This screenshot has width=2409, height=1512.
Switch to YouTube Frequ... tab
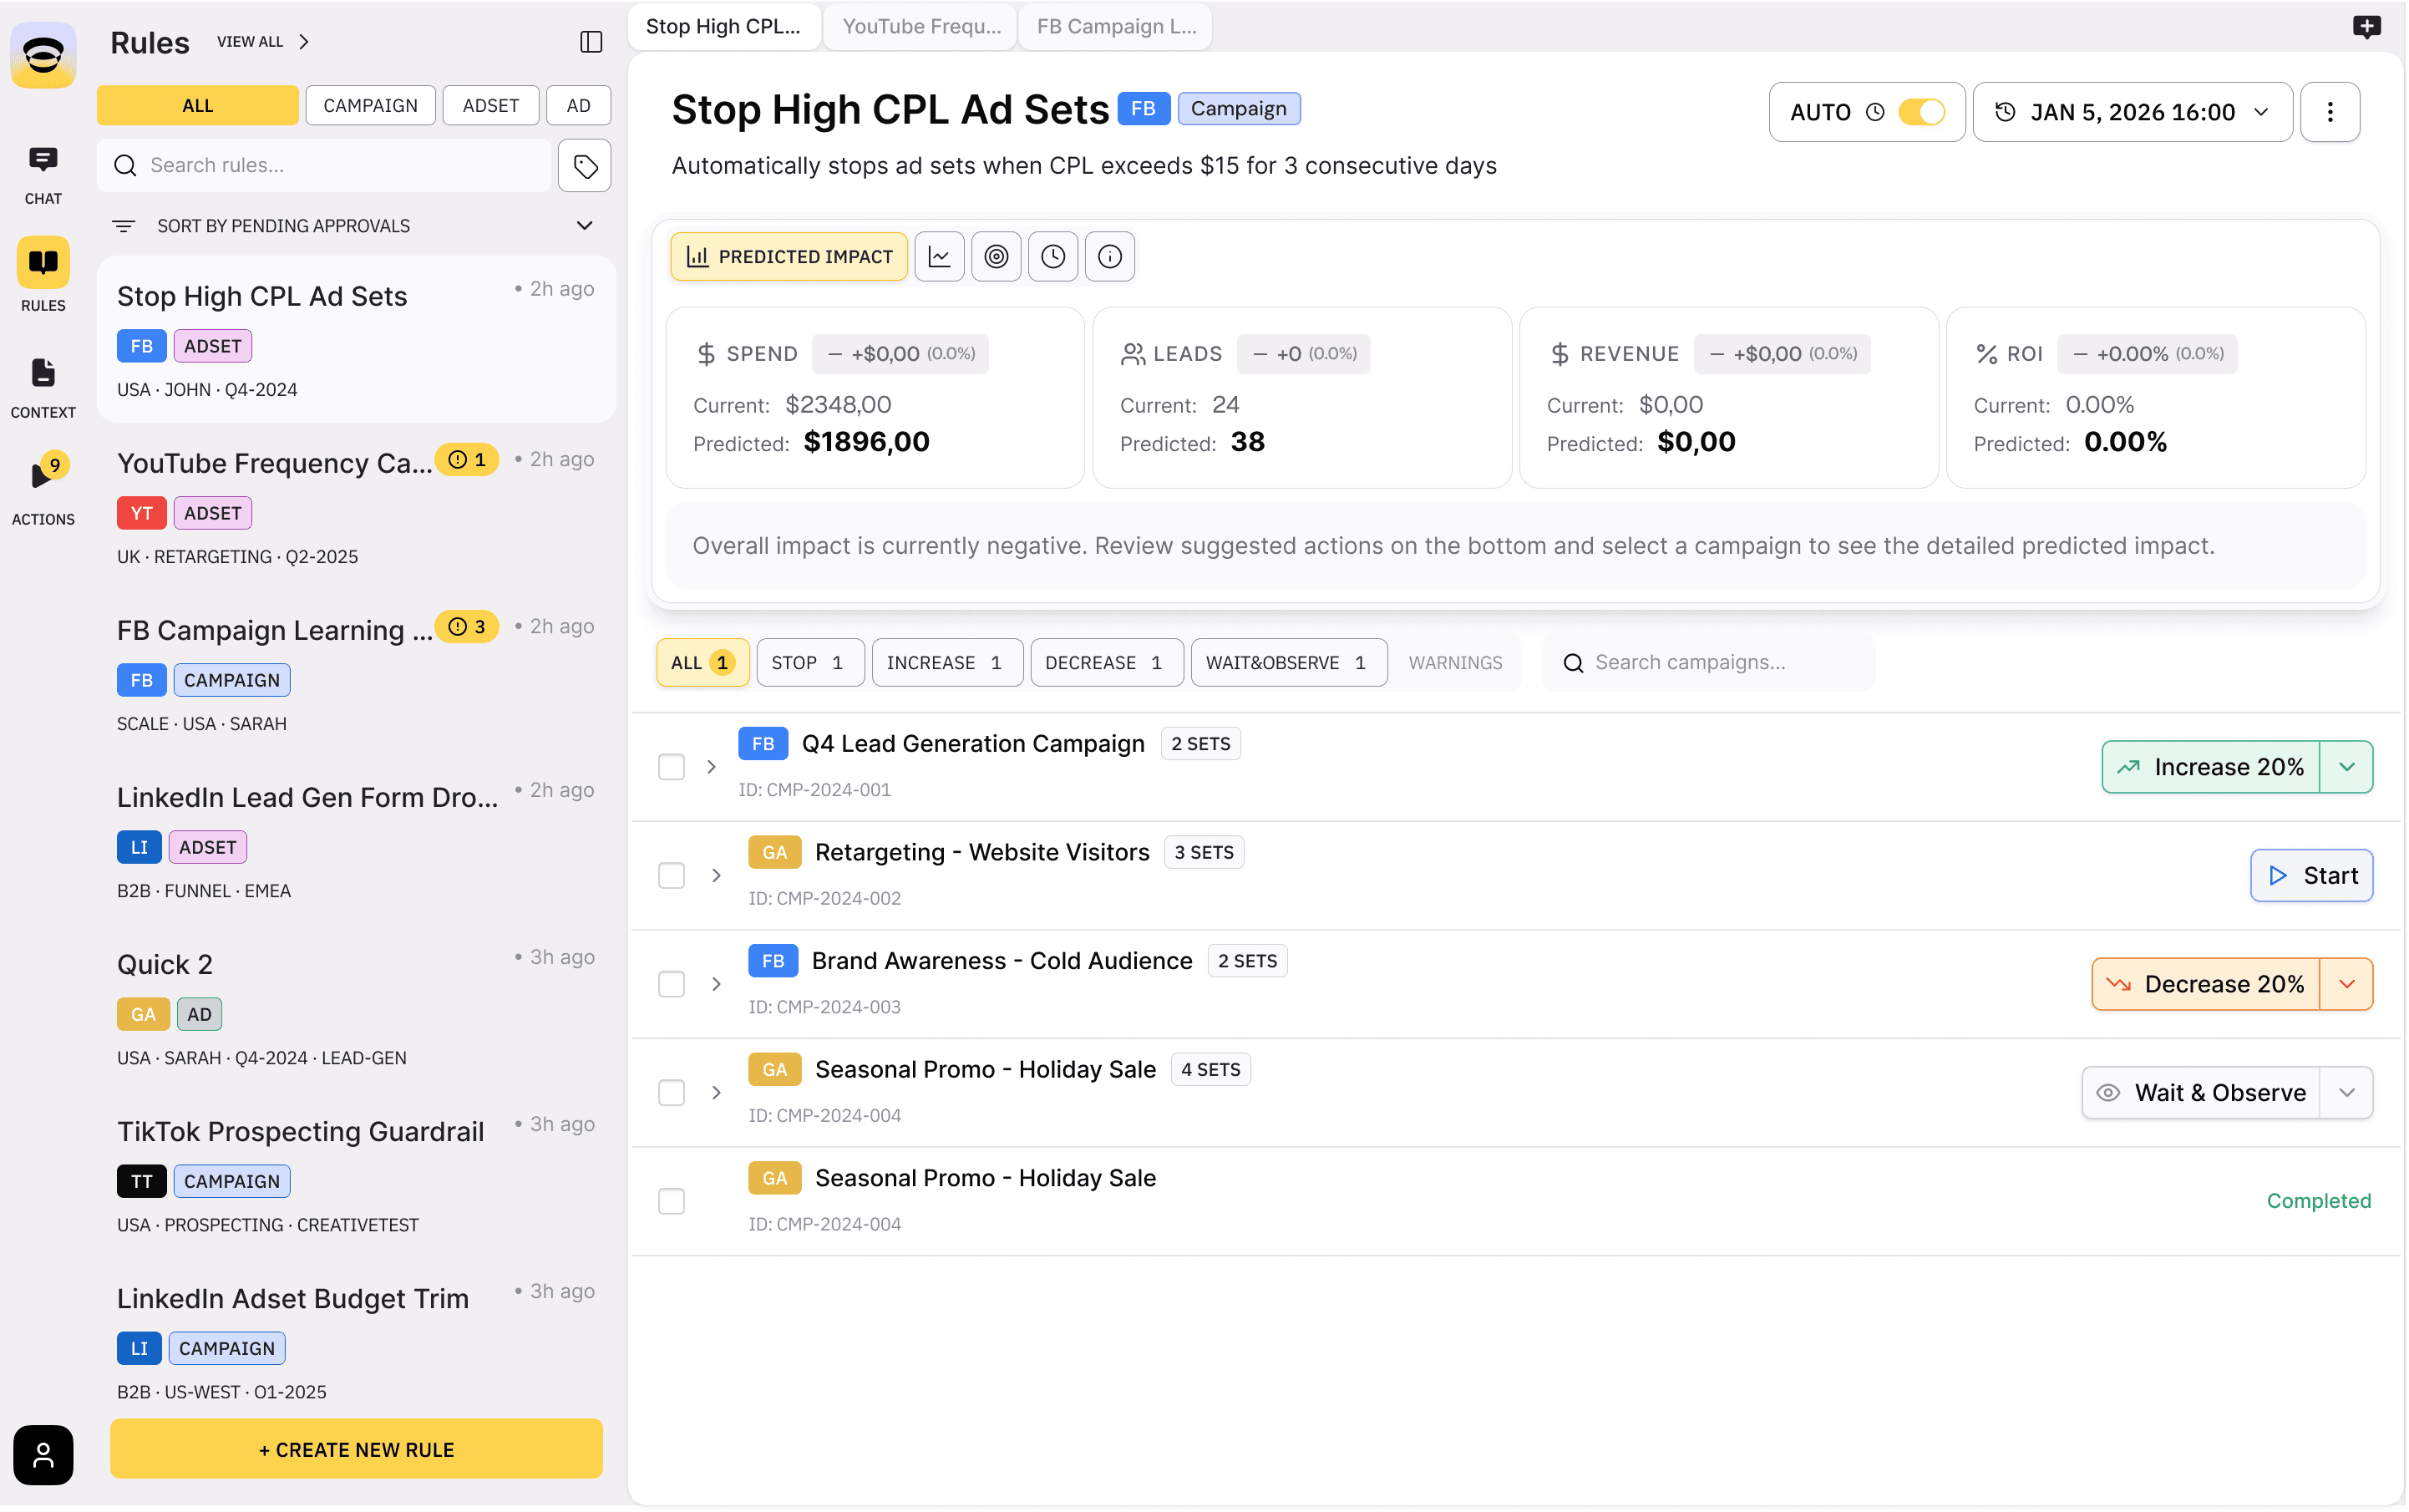(x=921, y=27)
